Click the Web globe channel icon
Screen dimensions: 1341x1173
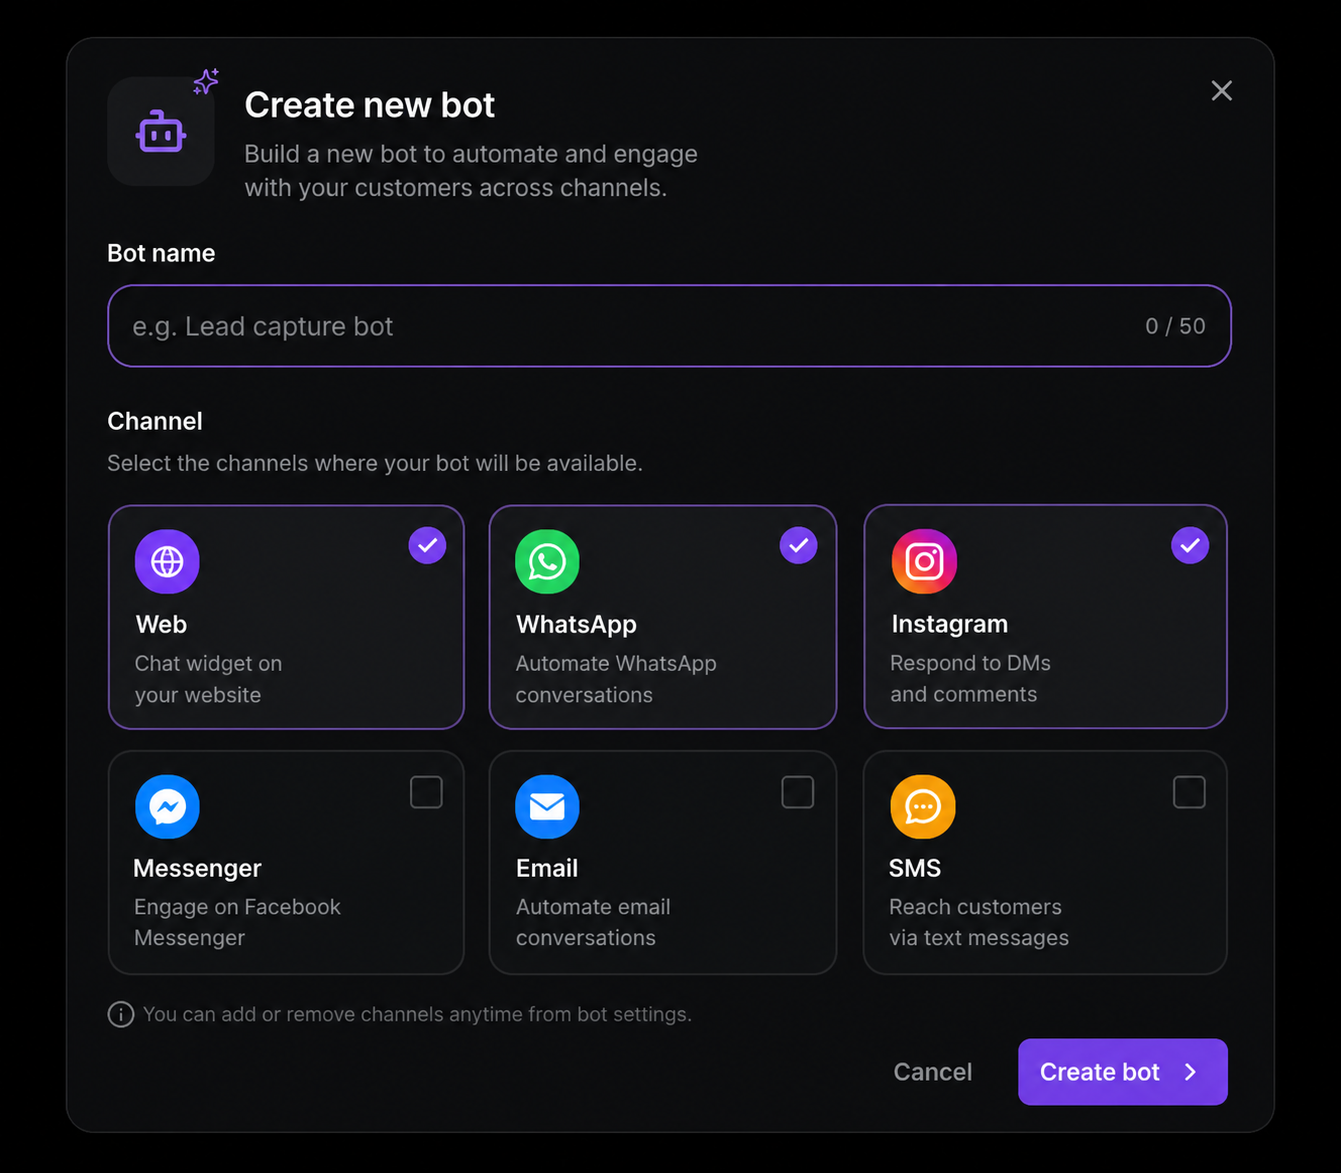point(167,561)
